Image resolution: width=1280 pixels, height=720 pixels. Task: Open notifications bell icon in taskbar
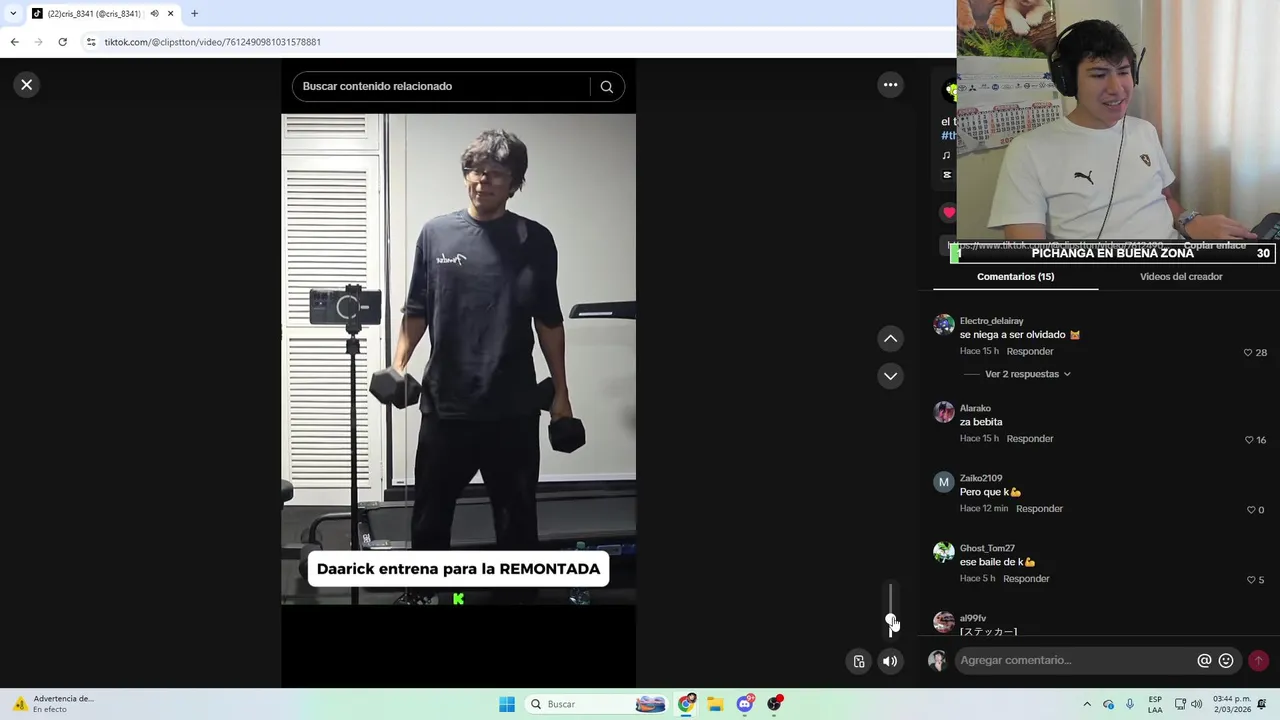(1262, 704)
